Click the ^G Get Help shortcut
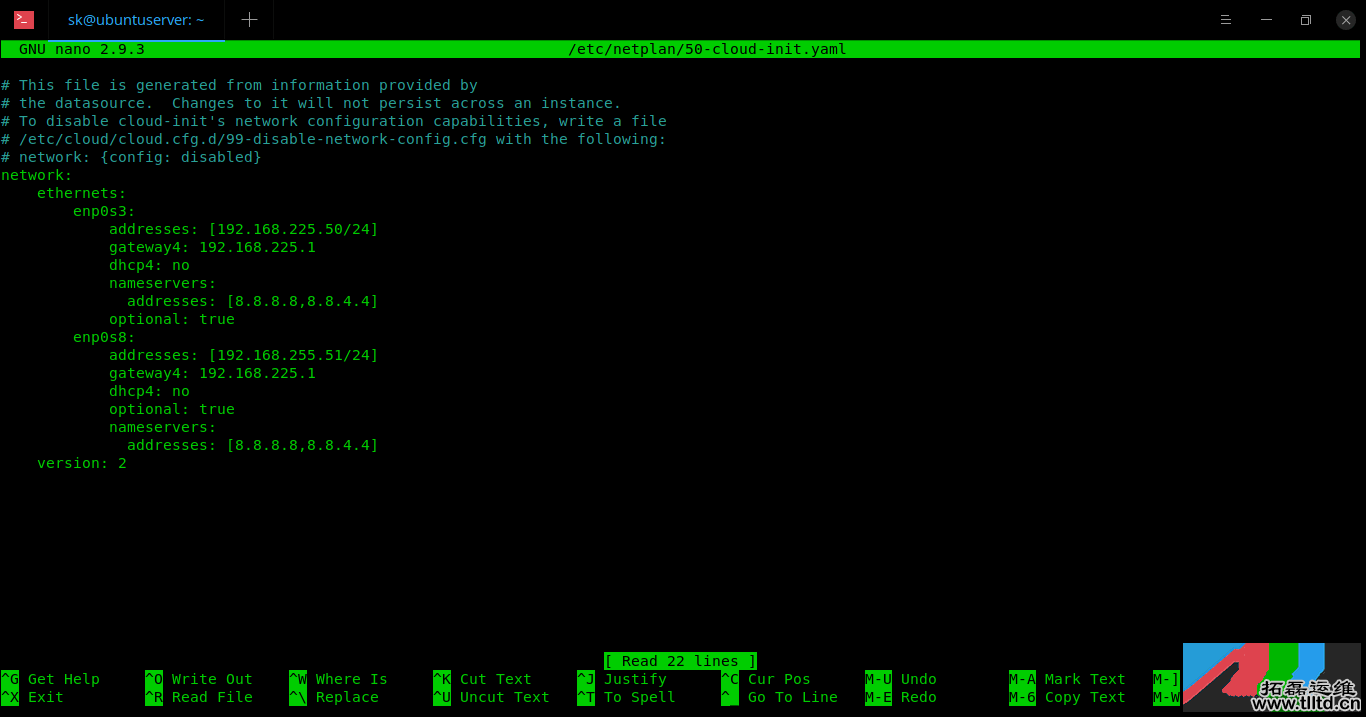1366x717 pixels. point(52,679)
